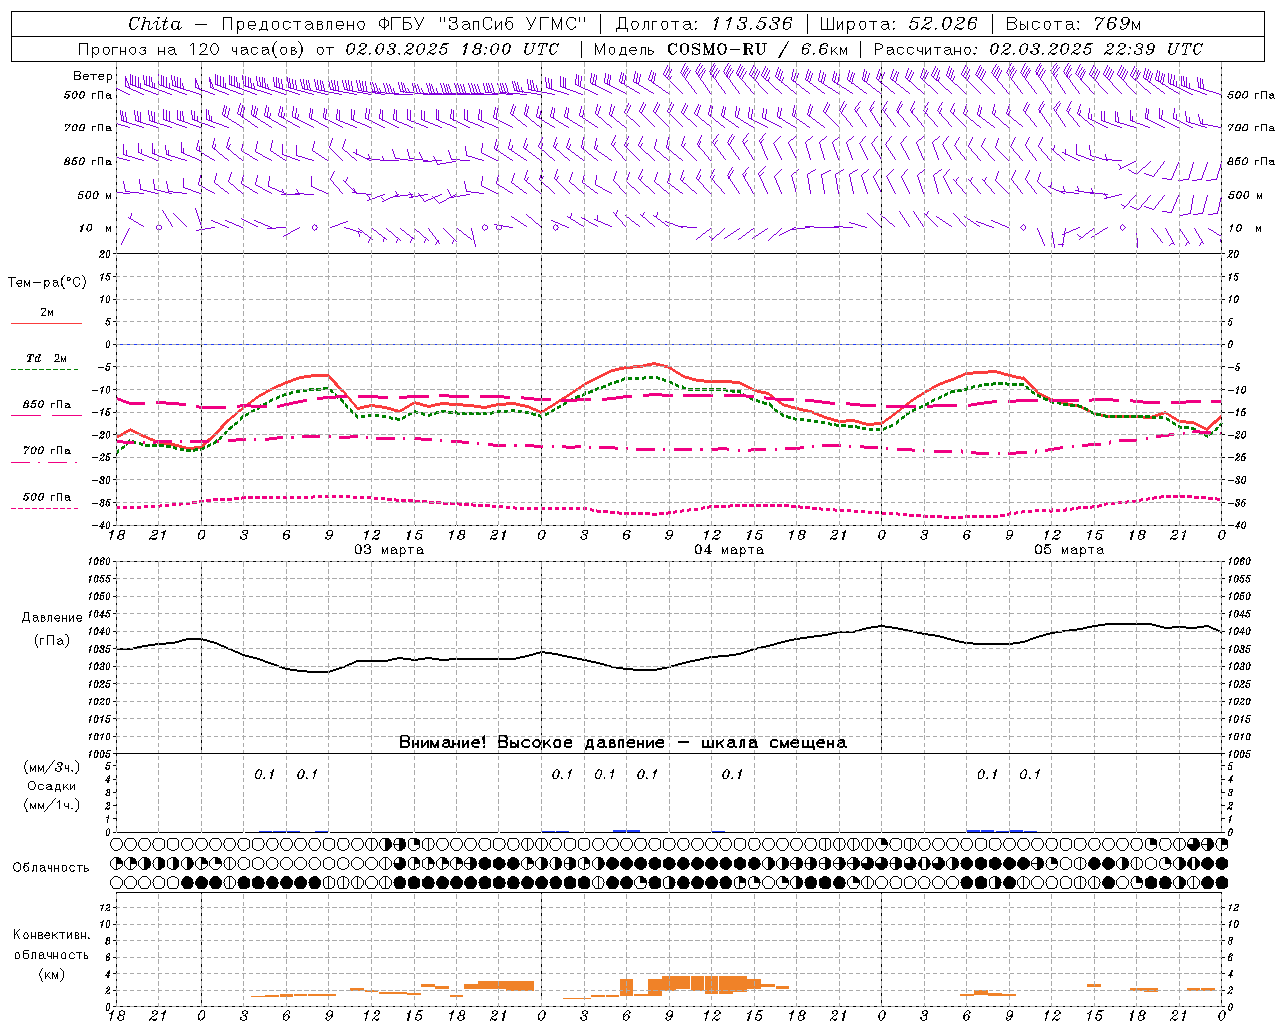Click the 'Рассчитано: 02.03.2025 22:39 UTC' timestamp

coord(1038,49)
